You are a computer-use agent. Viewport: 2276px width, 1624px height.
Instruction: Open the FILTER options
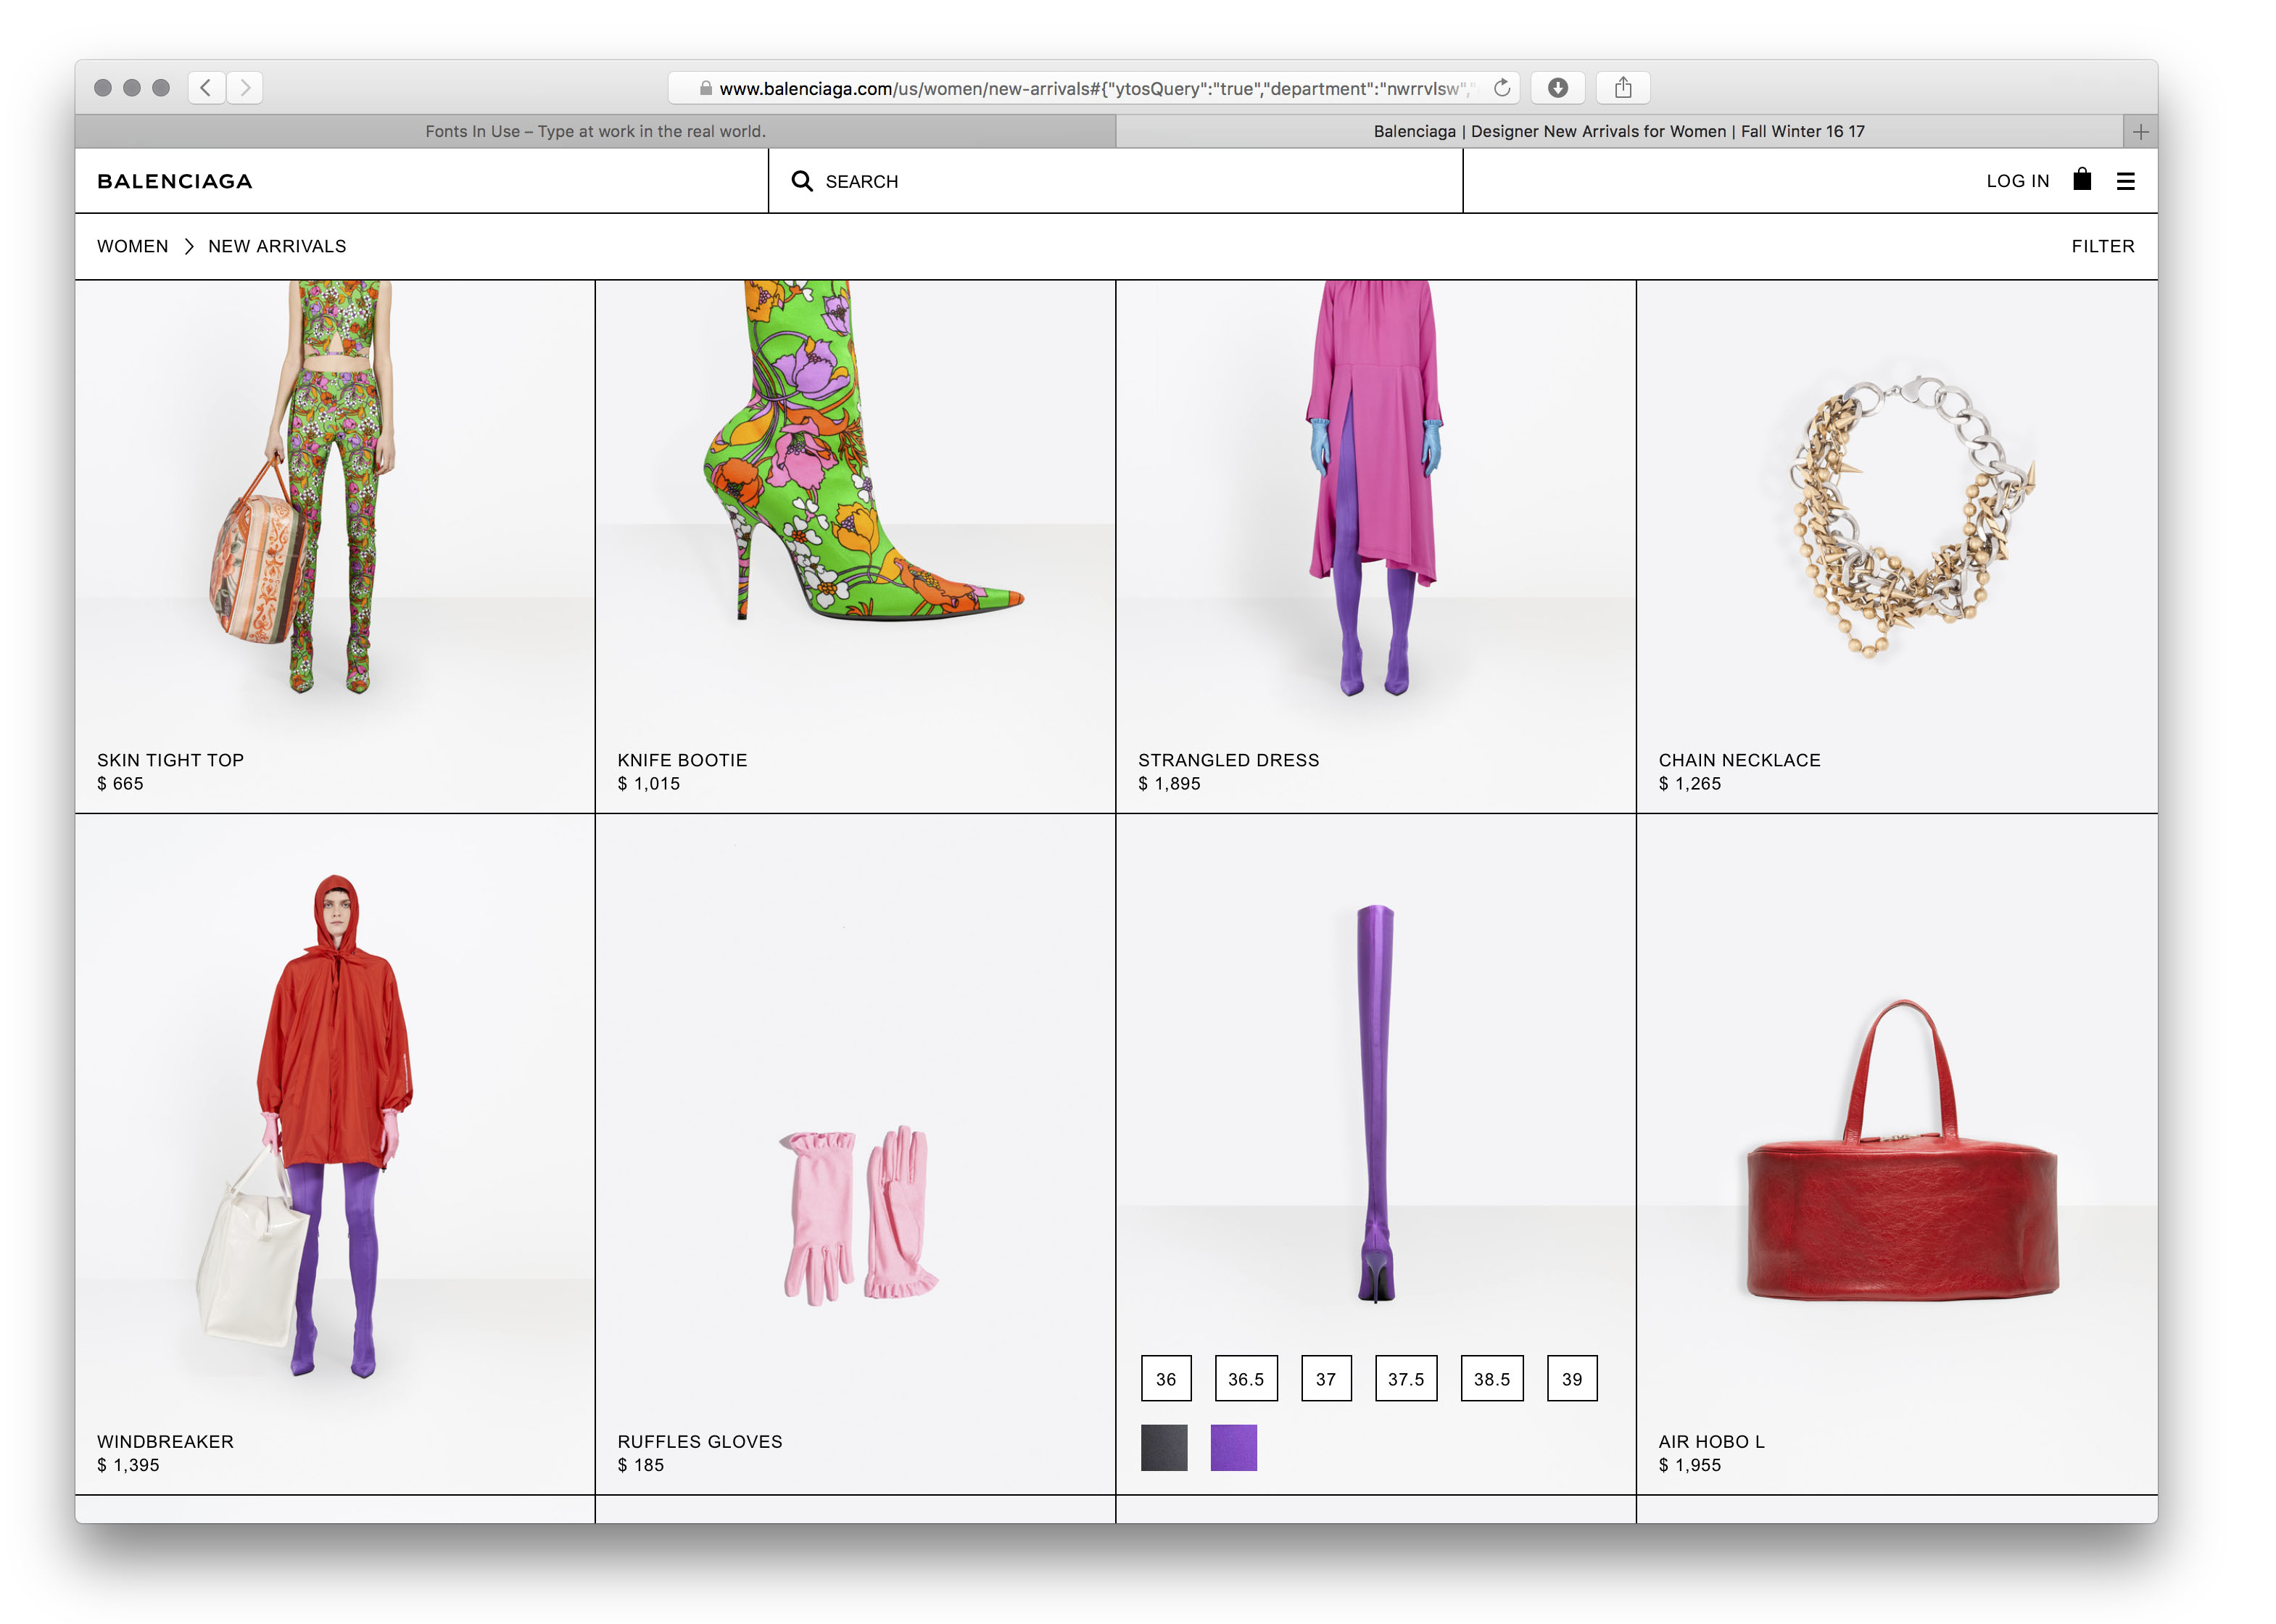[2102, 246]
